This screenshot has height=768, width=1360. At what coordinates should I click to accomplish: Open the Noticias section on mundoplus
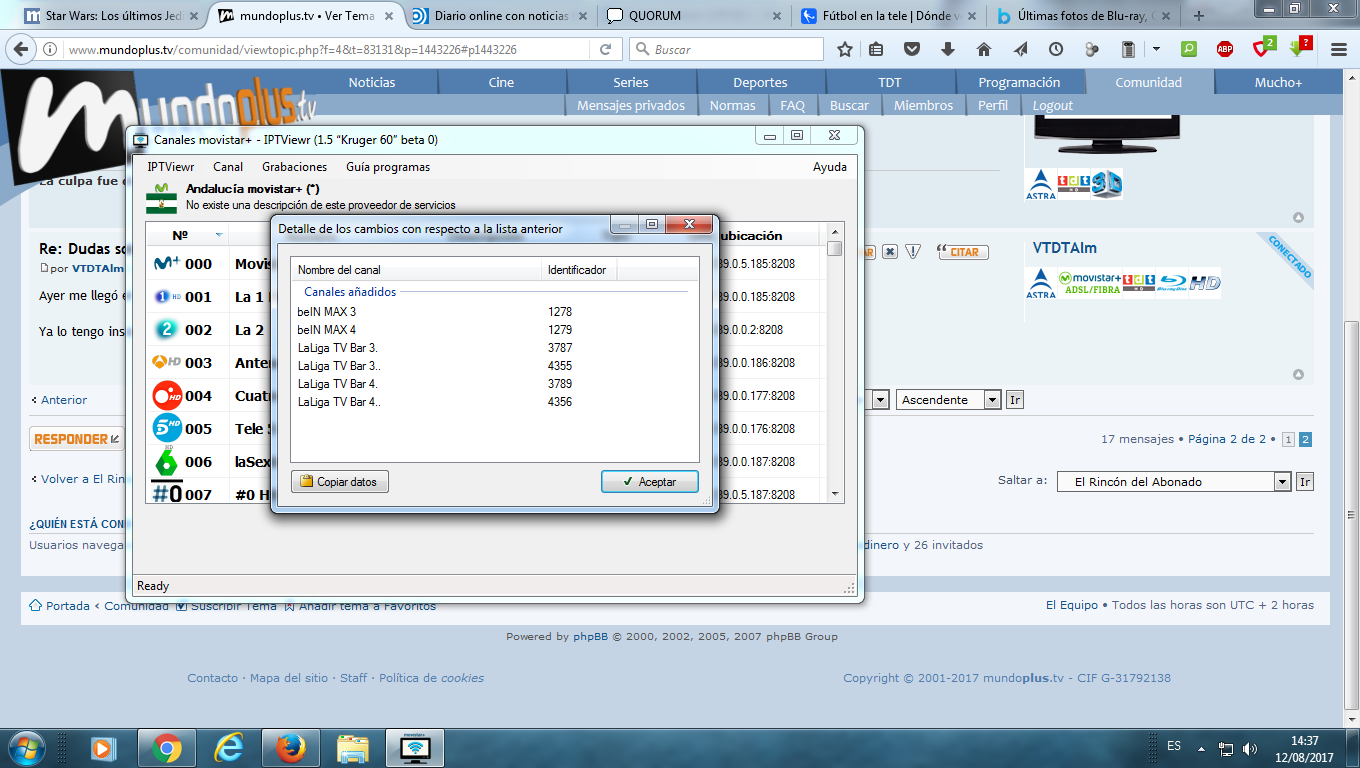[372, 82]
